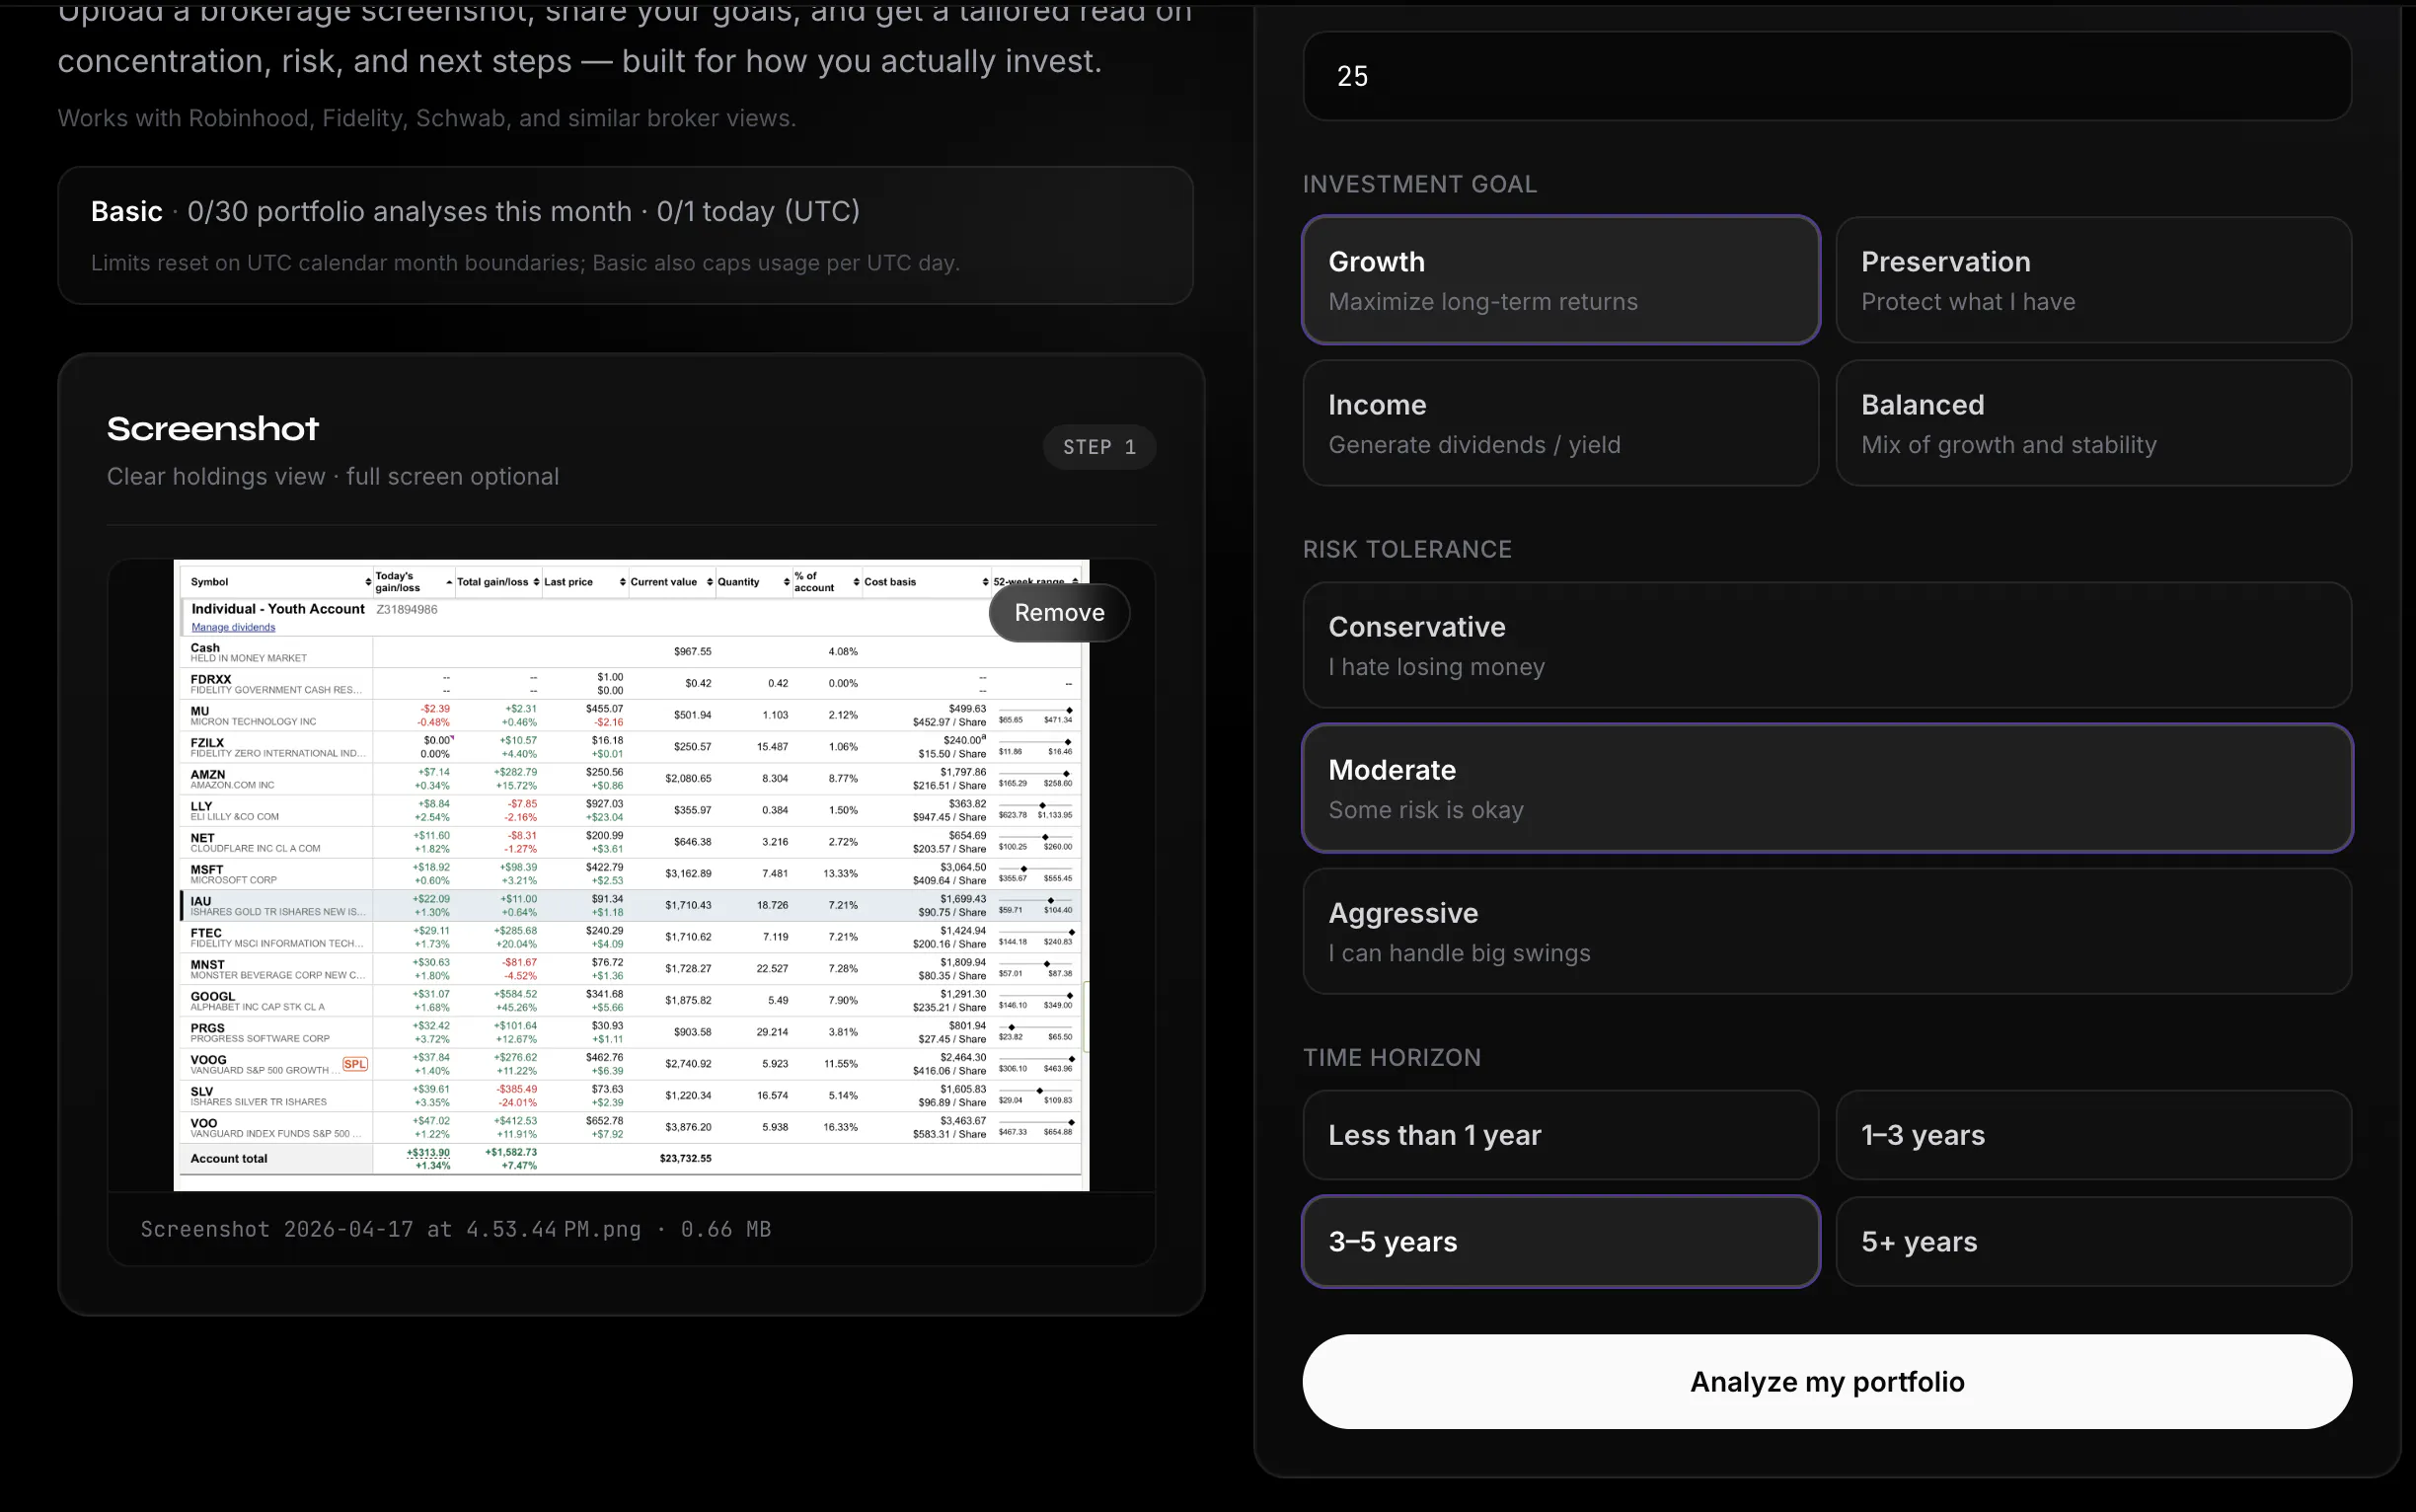The image size is (2416, 1512).
Task: Focus the age field showing 25
Action: pyautogui.click(x=1827, y=76)
